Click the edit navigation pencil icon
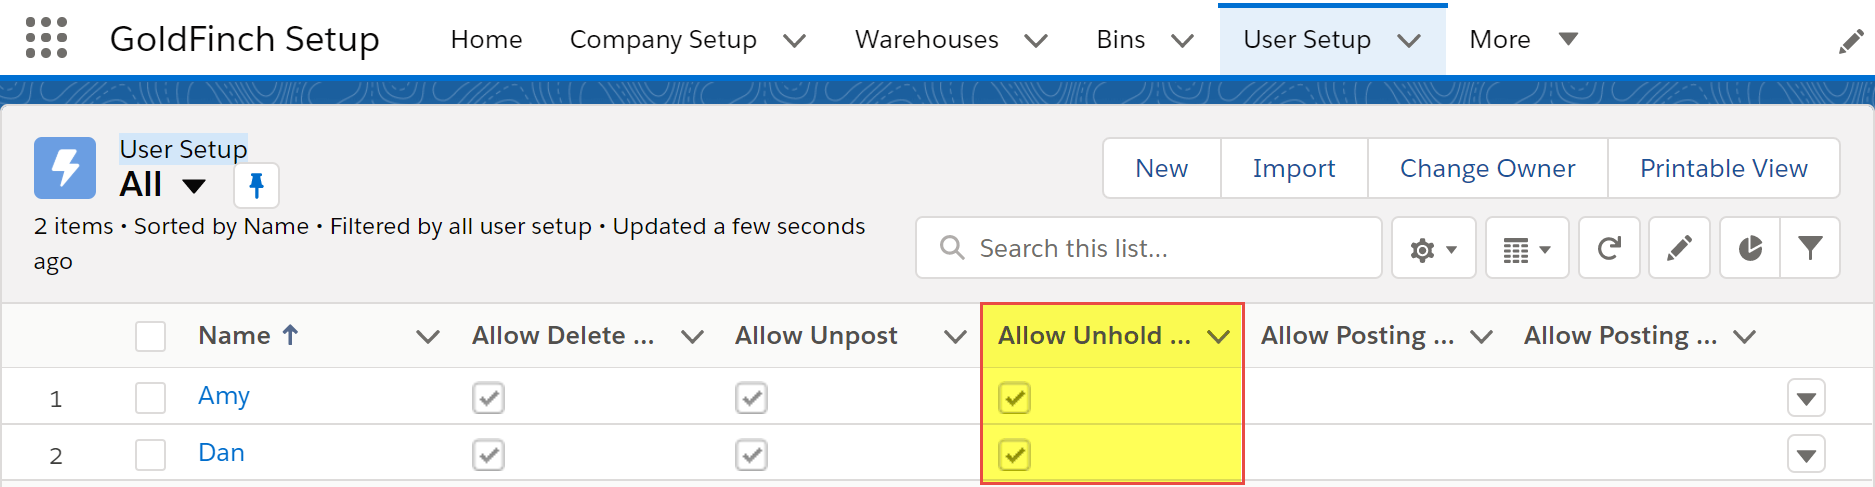 (x=1851, y=41)
